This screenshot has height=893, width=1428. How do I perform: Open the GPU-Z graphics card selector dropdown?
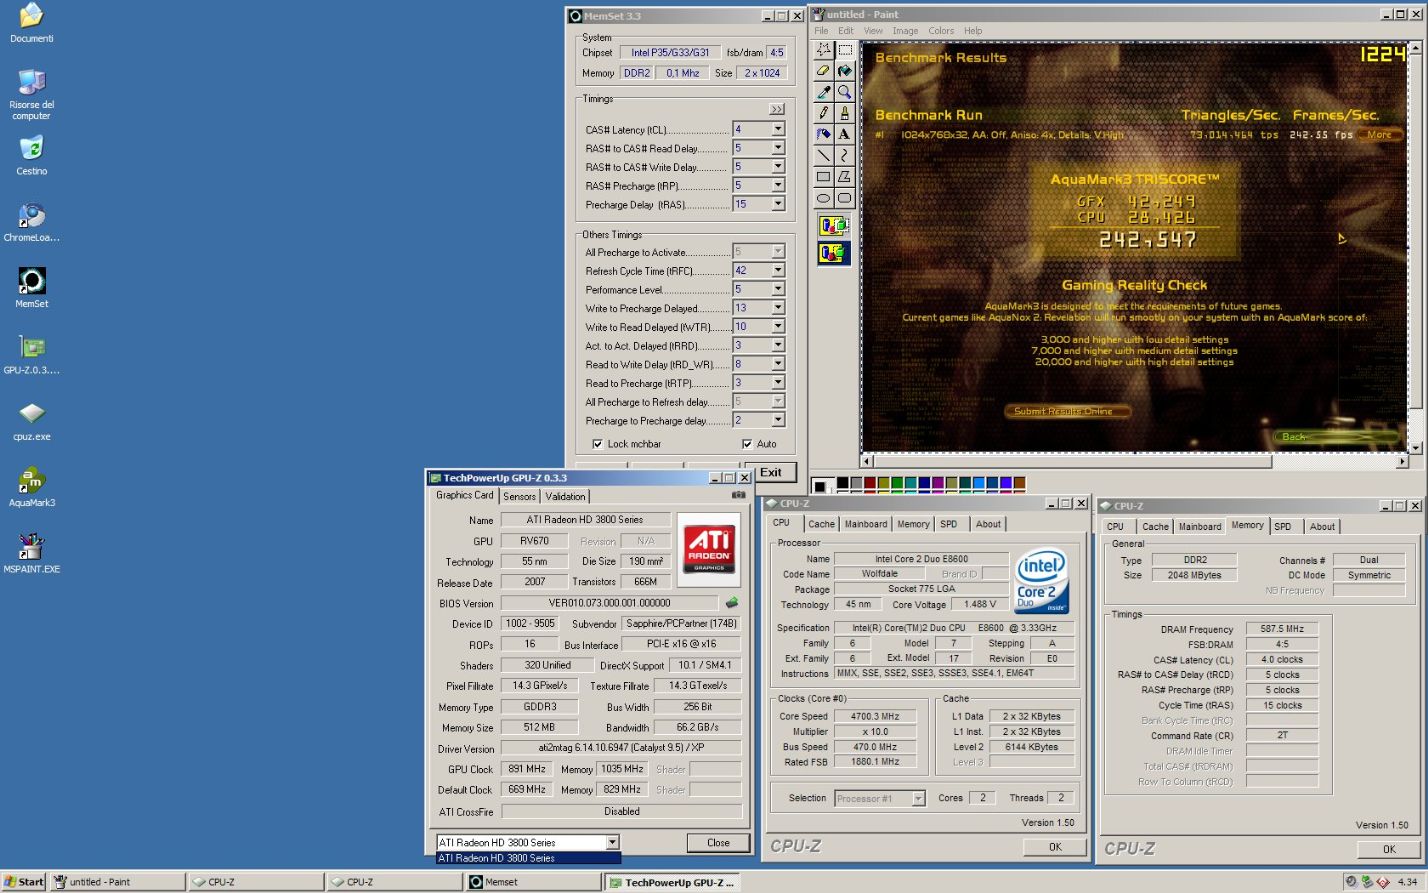pos(612,842)
